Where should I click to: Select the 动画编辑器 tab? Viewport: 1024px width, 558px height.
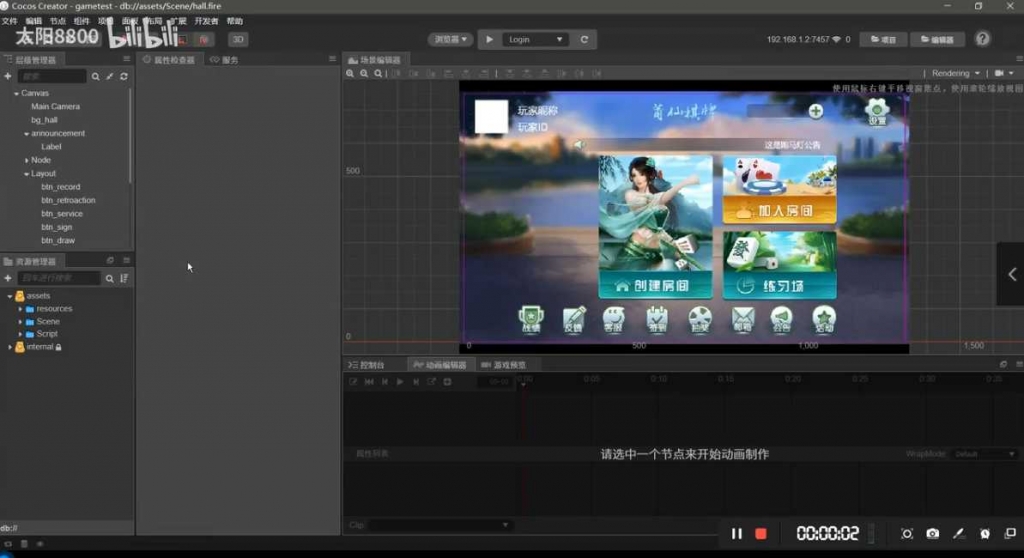(440, 365)
